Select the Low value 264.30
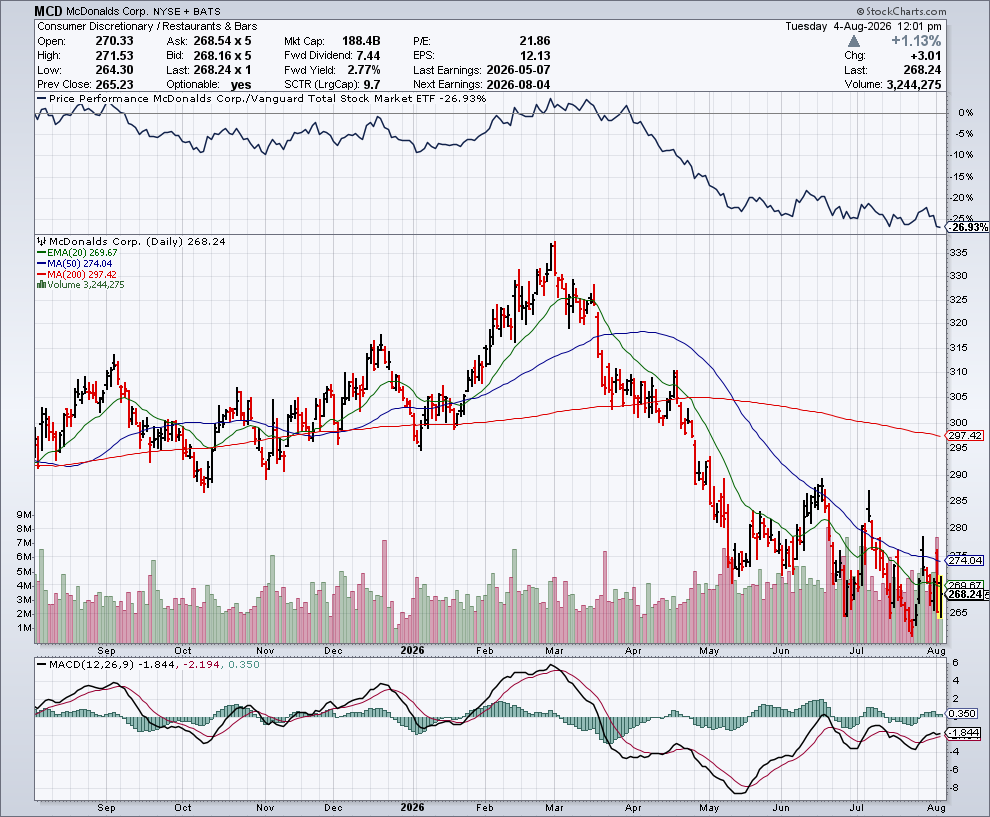 114,70
